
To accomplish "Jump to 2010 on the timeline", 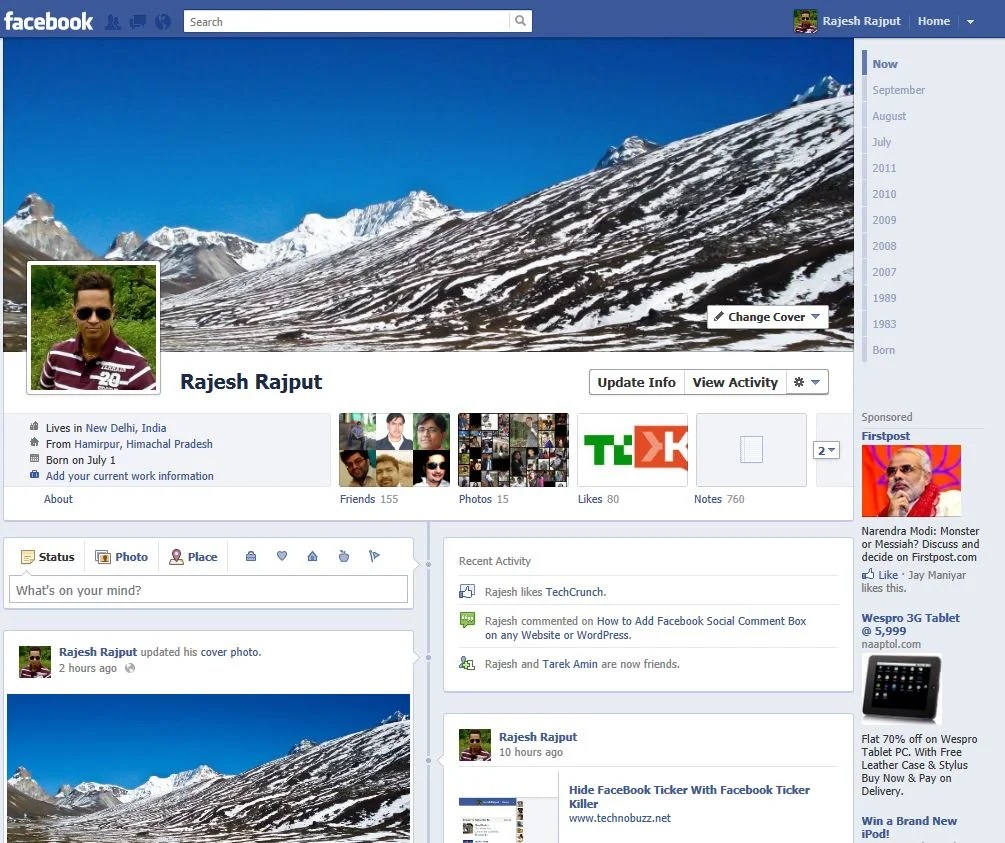I will 884,194.
